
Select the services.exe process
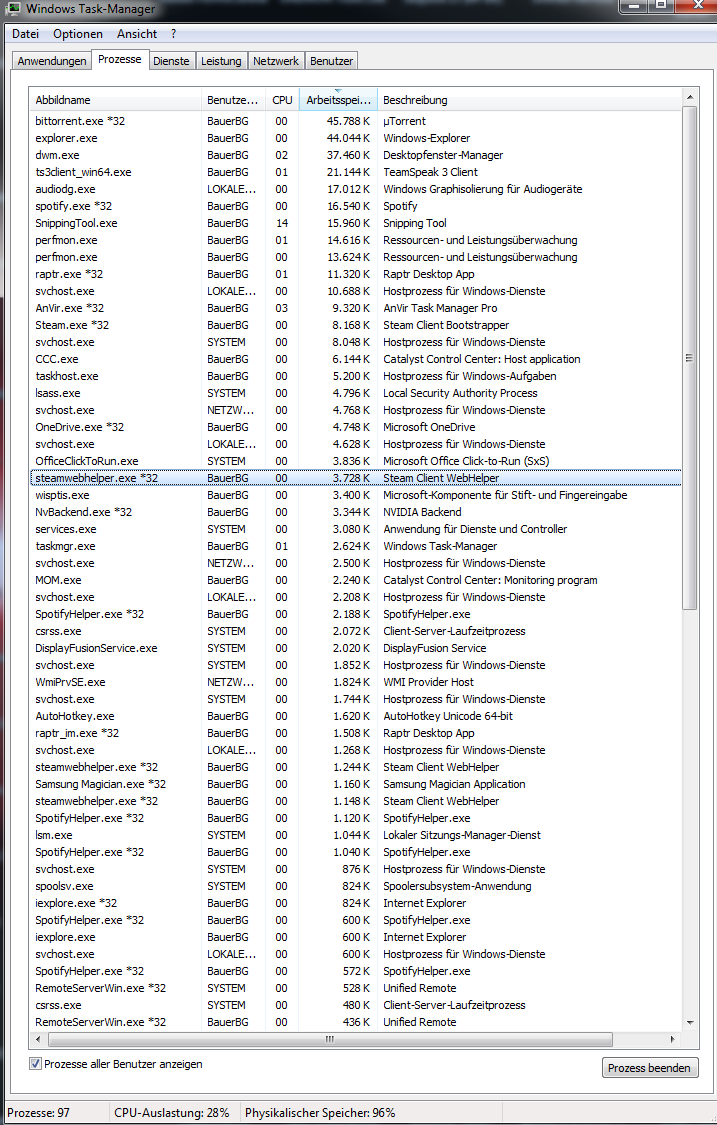click(355, 529)
